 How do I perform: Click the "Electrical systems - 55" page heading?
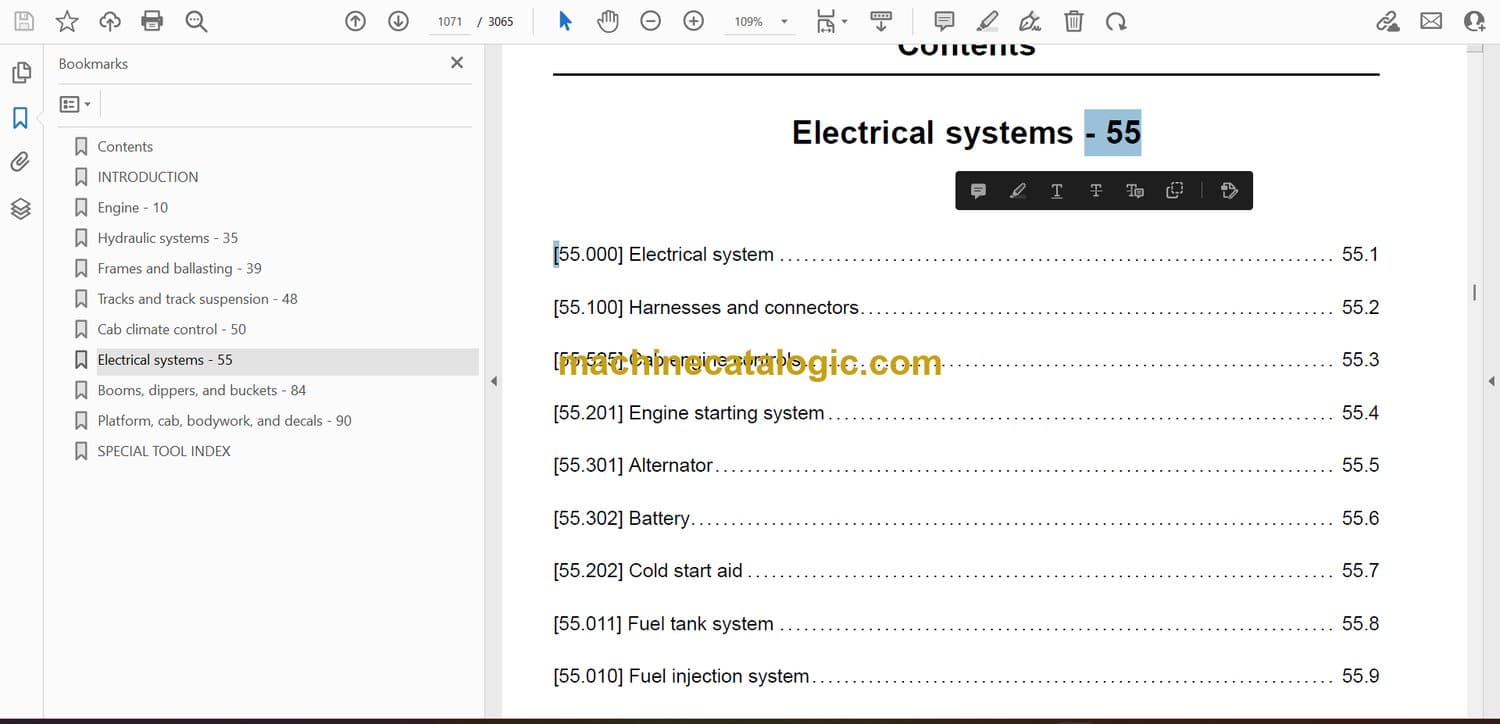click(x=966, y=133)
